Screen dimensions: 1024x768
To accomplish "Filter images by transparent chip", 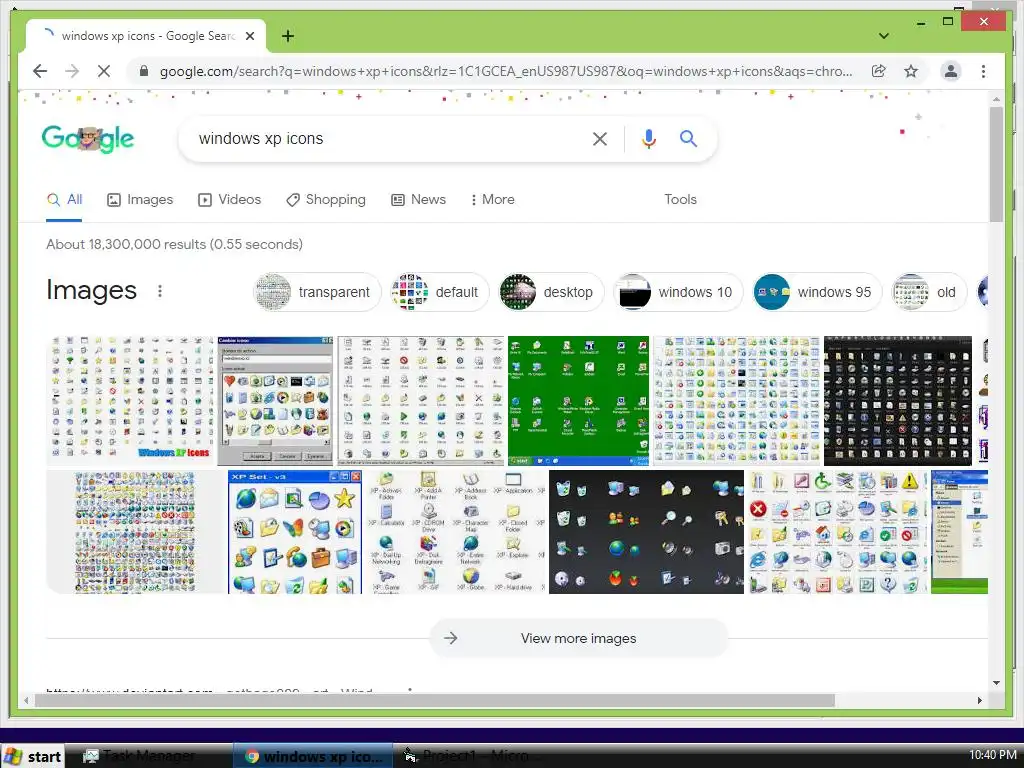I will (x=317, y=292).
